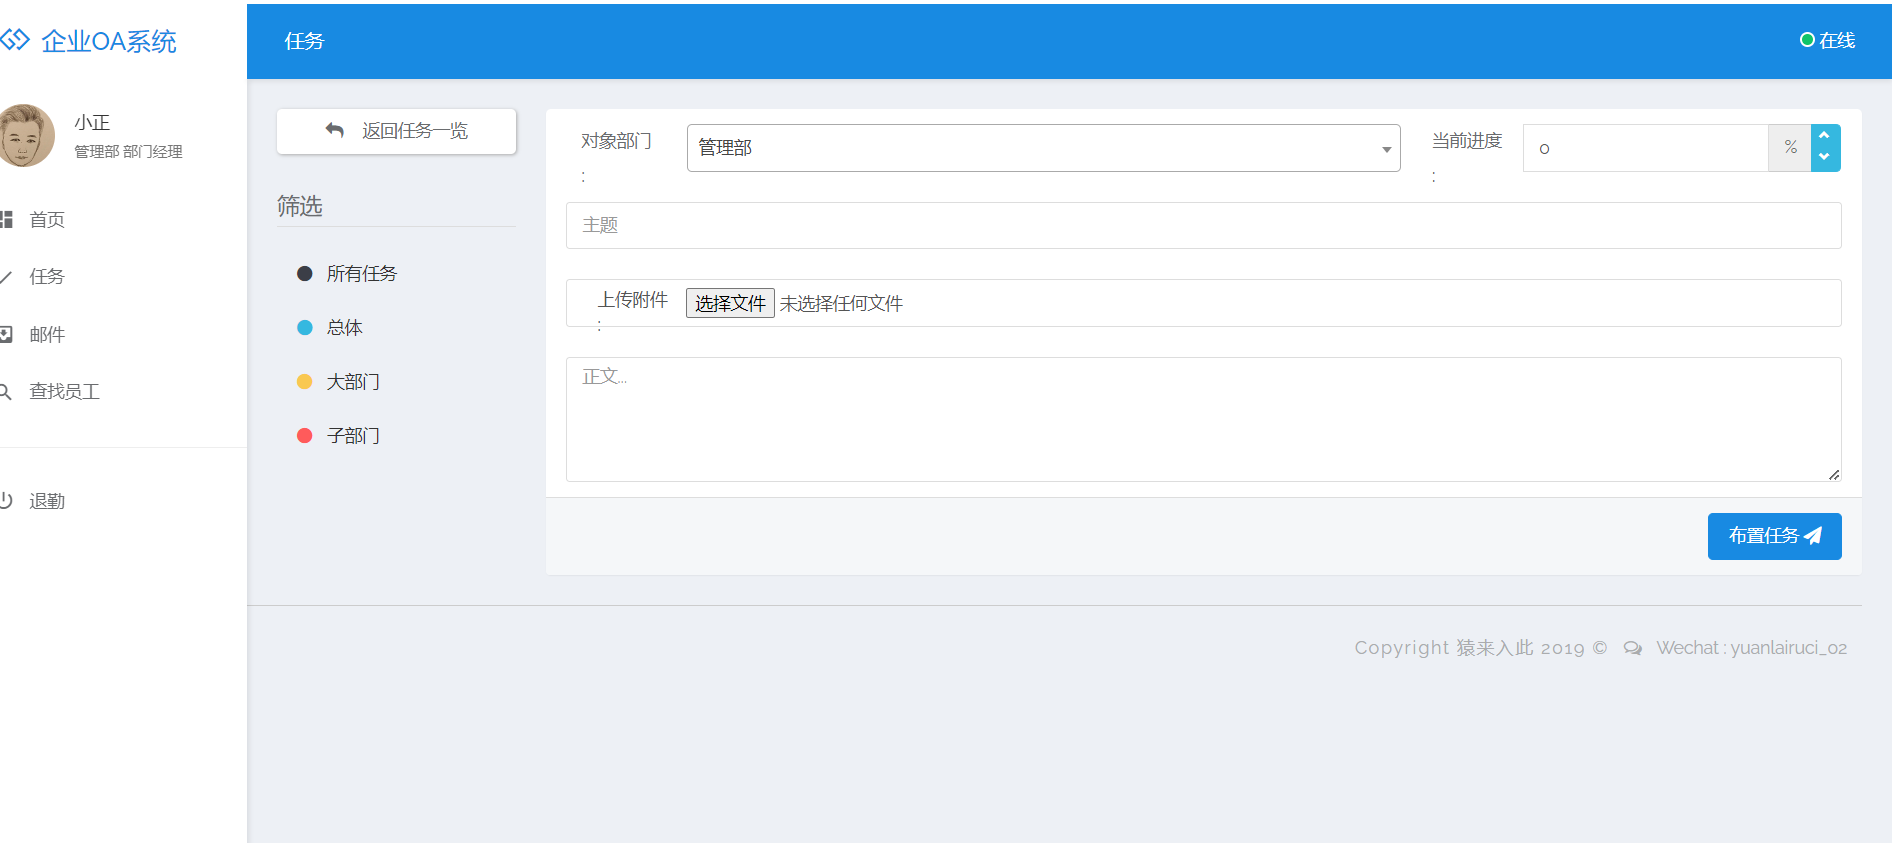This screenshot has height=843, width=1892.
Task: Filter by 大部门
Action: [353, 381]
